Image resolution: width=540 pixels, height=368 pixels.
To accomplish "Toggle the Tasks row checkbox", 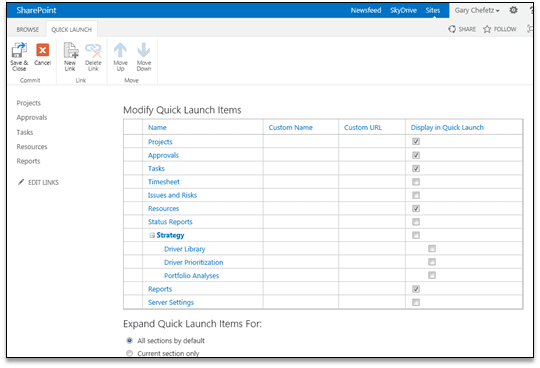I will tap(416, 168).
